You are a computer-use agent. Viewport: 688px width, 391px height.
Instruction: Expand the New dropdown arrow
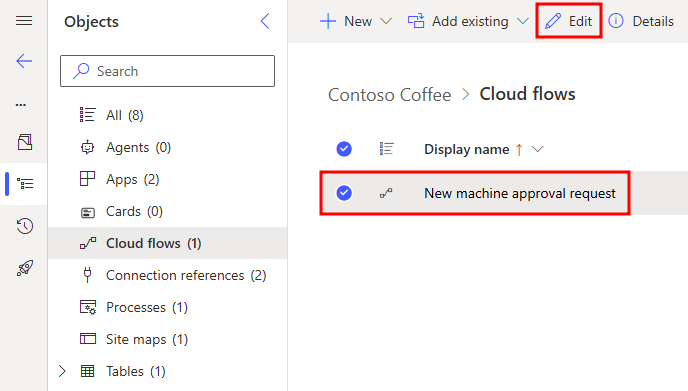[x=386, y=21]
